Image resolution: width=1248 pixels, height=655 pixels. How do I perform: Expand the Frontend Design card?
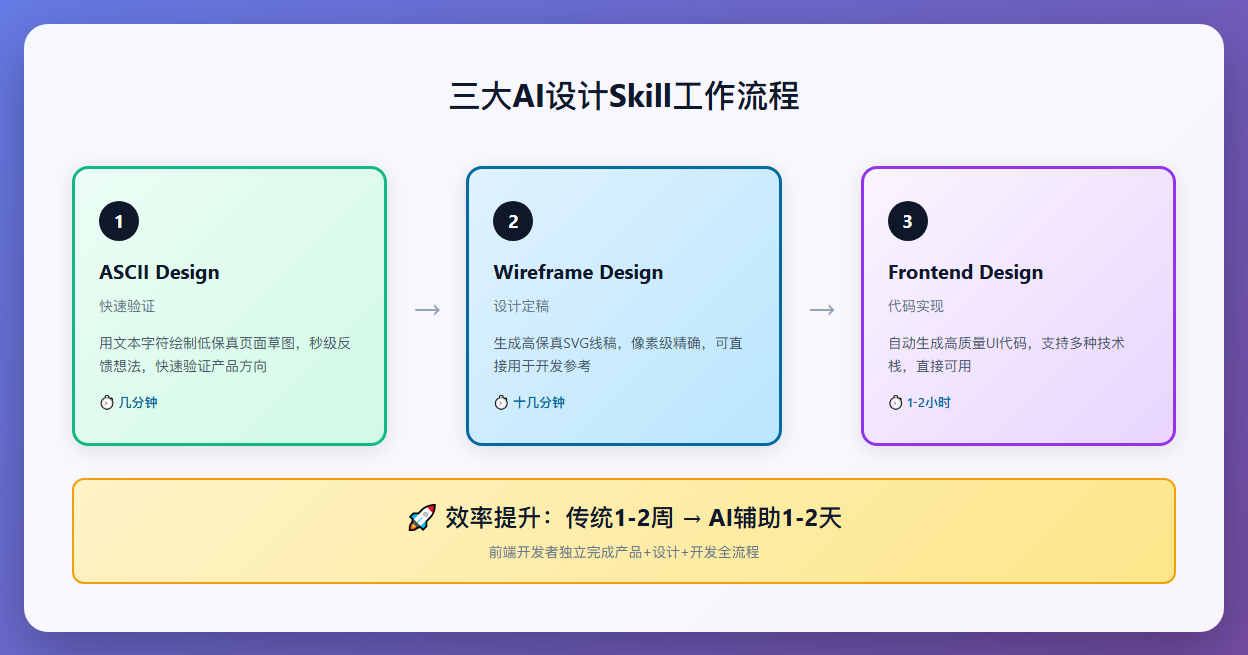point(1017,305)
